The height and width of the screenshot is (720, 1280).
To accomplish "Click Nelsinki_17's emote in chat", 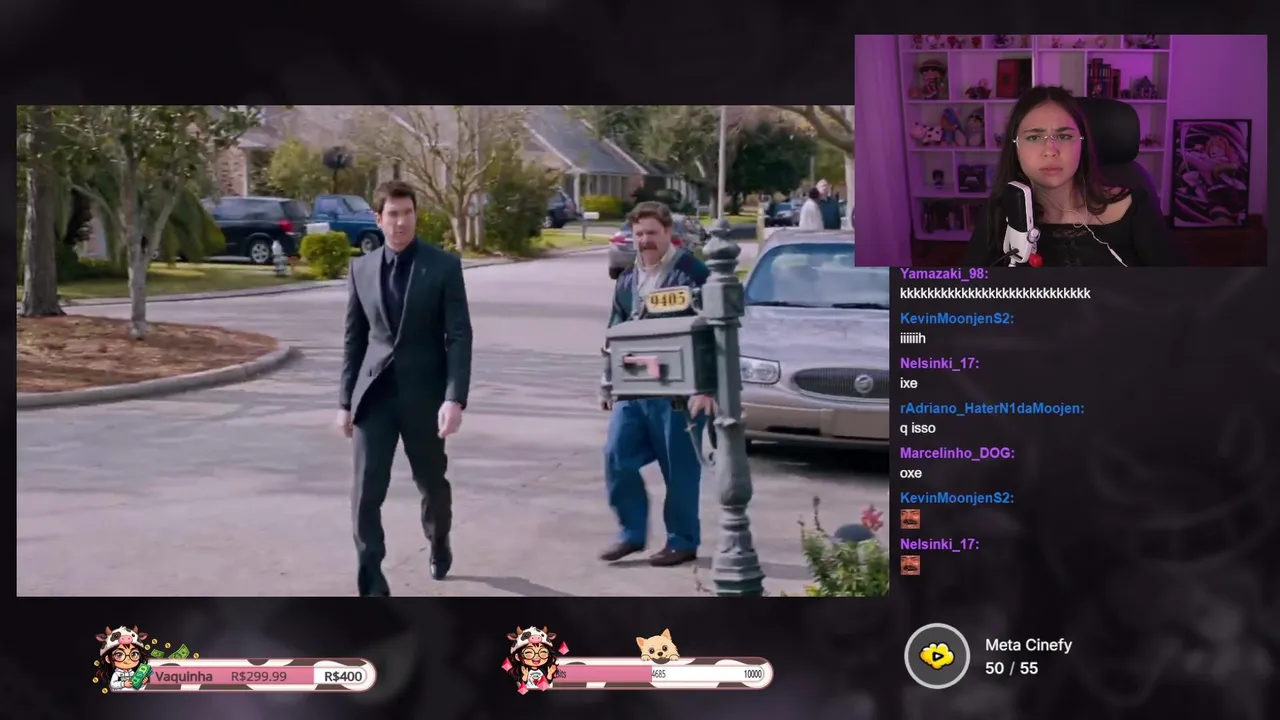I will point(910,565).
